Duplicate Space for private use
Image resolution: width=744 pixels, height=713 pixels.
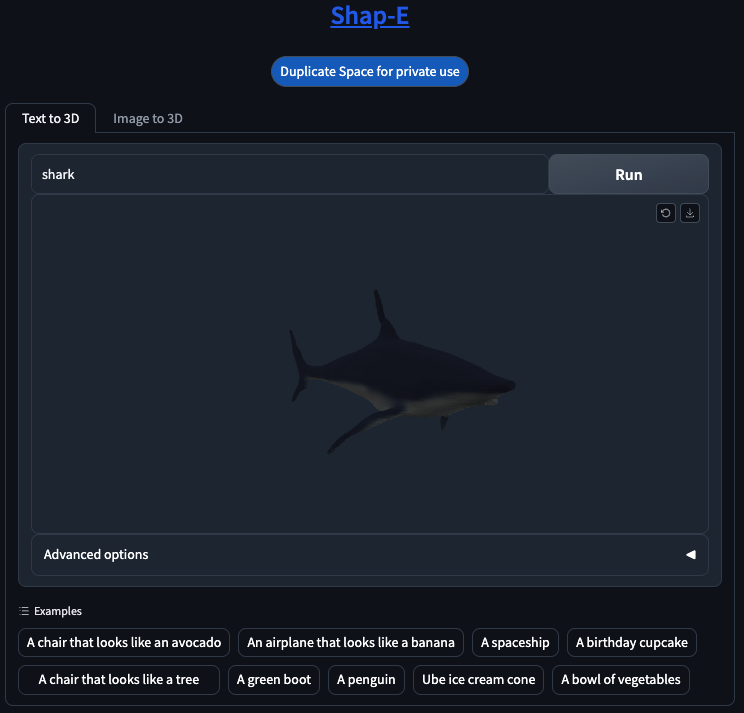(370, 72)
